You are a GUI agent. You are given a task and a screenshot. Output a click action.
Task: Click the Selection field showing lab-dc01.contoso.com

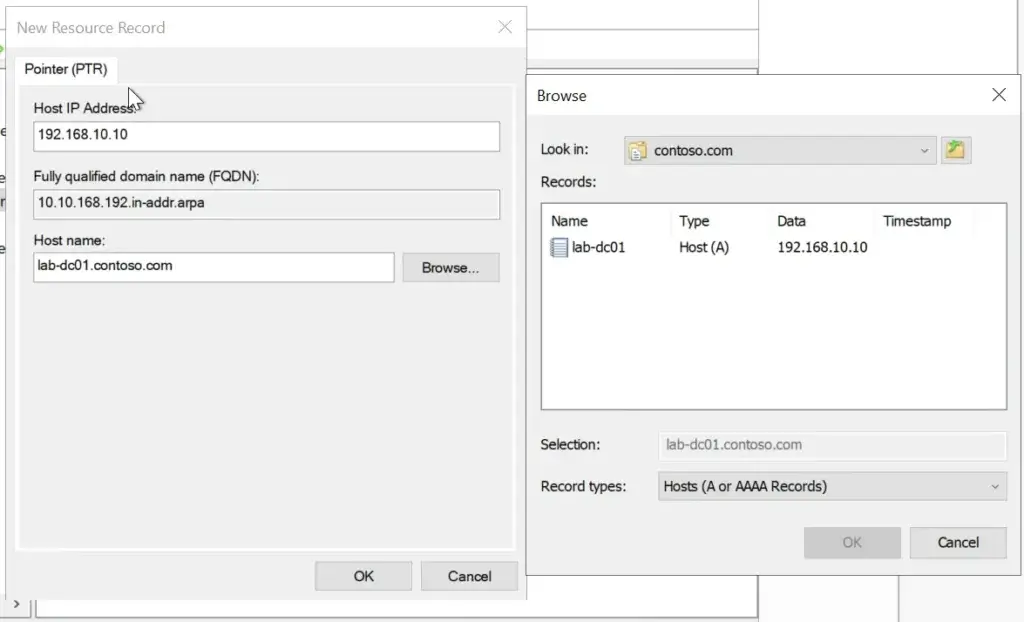pyautogui.click(x=831, y=444)
